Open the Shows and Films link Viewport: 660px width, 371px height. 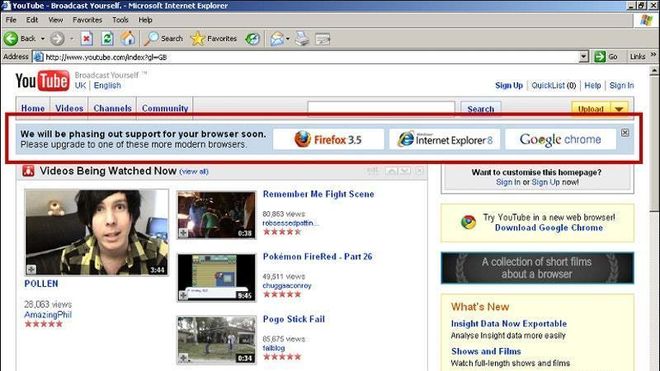(x=486, y=351)
